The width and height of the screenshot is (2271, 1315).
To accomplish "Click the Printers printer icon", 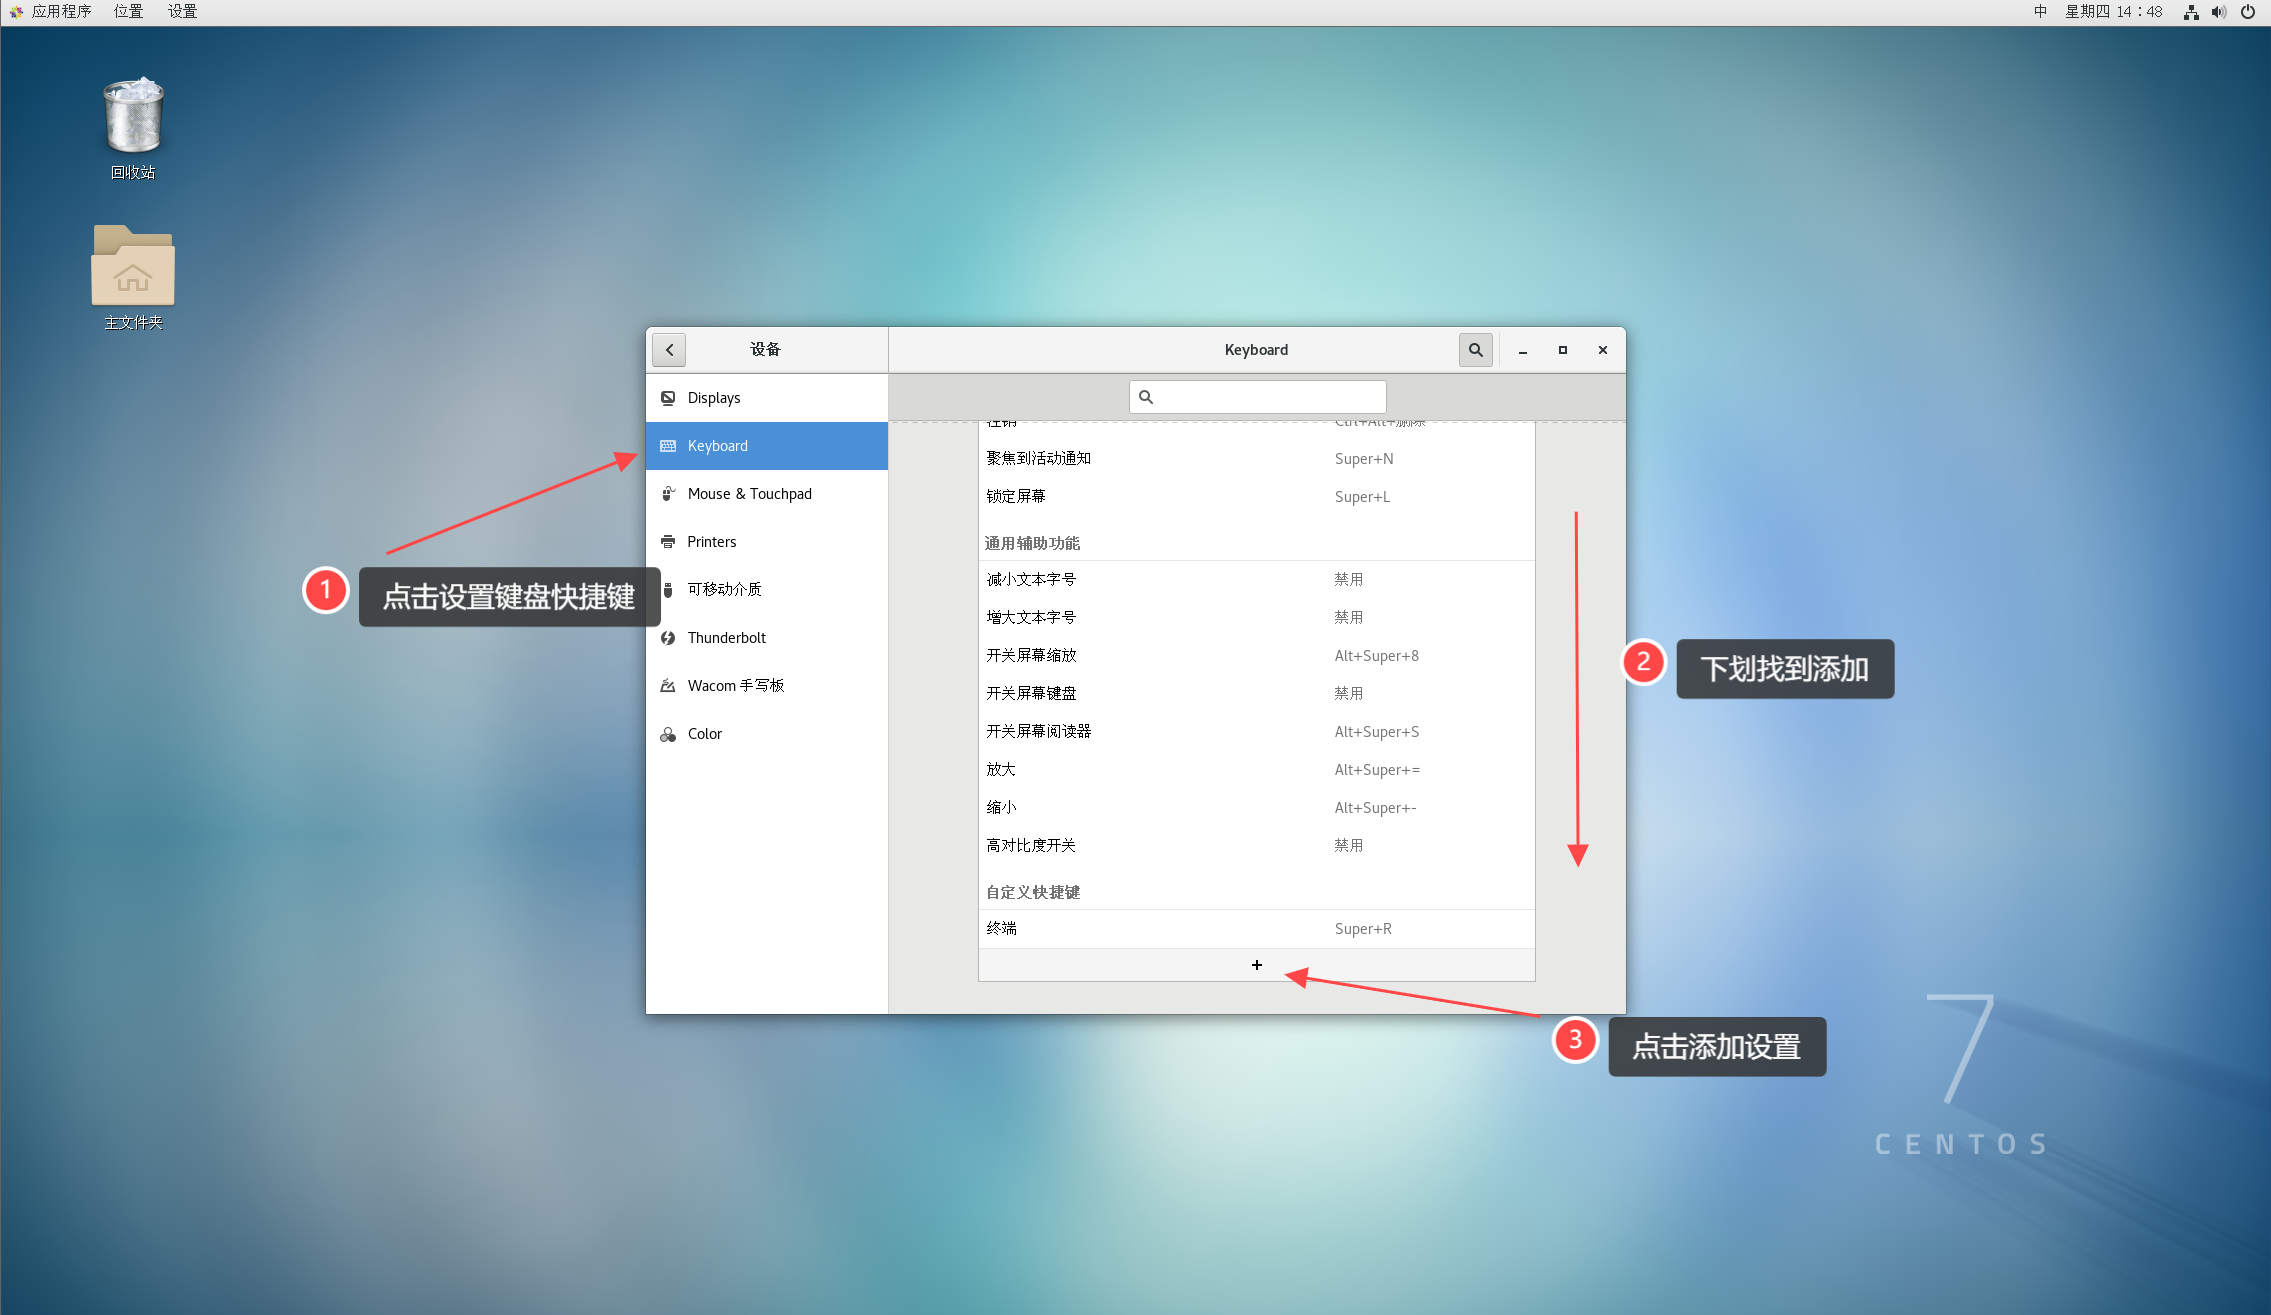I will 668,542.
